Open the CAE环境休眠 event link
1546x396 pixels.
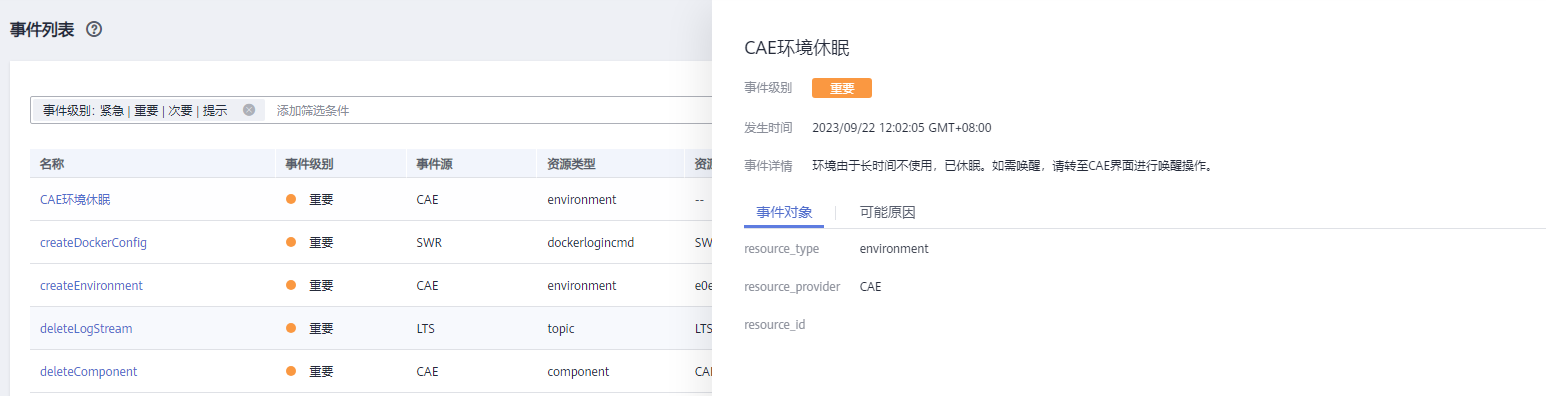pyautogui.click(x=75, y=199)
